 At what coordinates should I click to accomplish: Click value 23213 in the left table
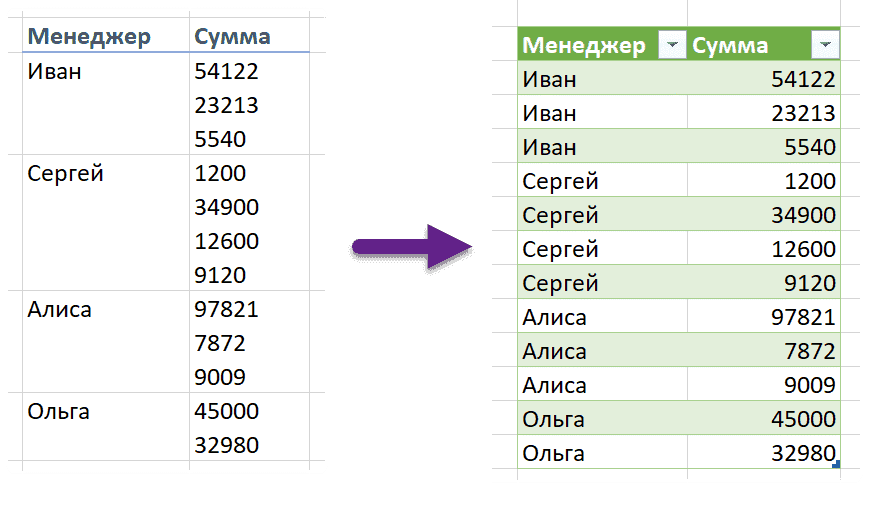coord(226,106)
